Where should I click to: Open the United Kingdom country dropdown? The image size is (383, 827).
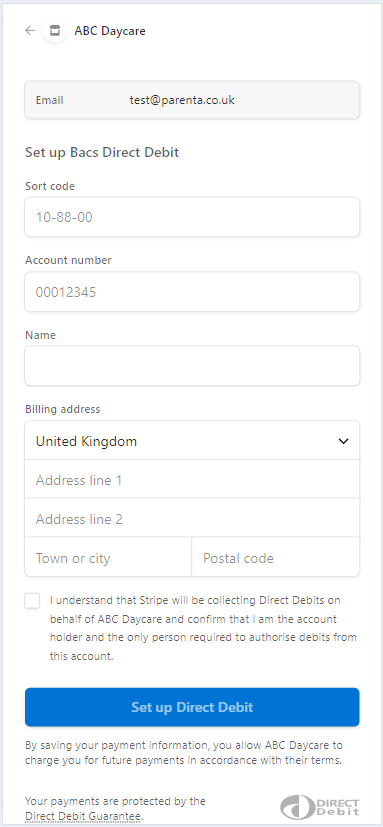(x=192, y=440)
